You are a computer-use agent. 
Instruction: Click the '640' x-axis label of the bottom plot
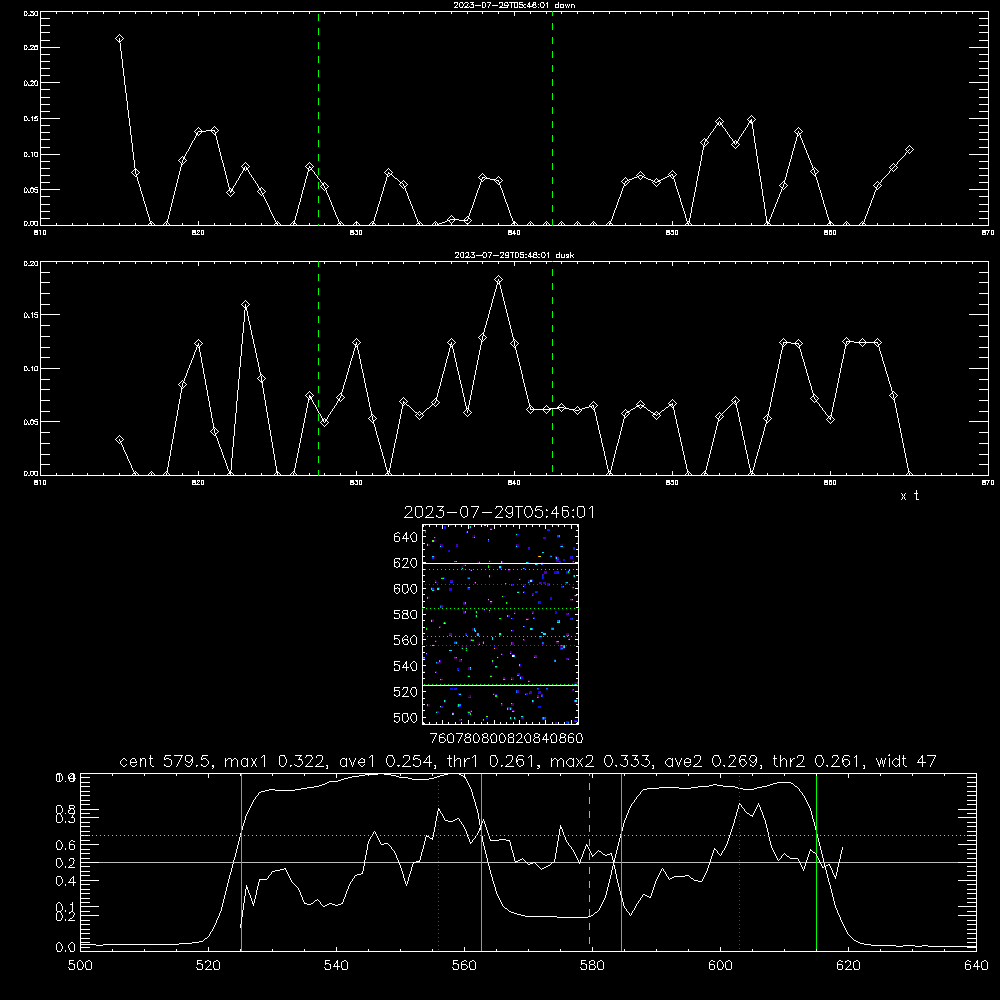pos(976,966)
